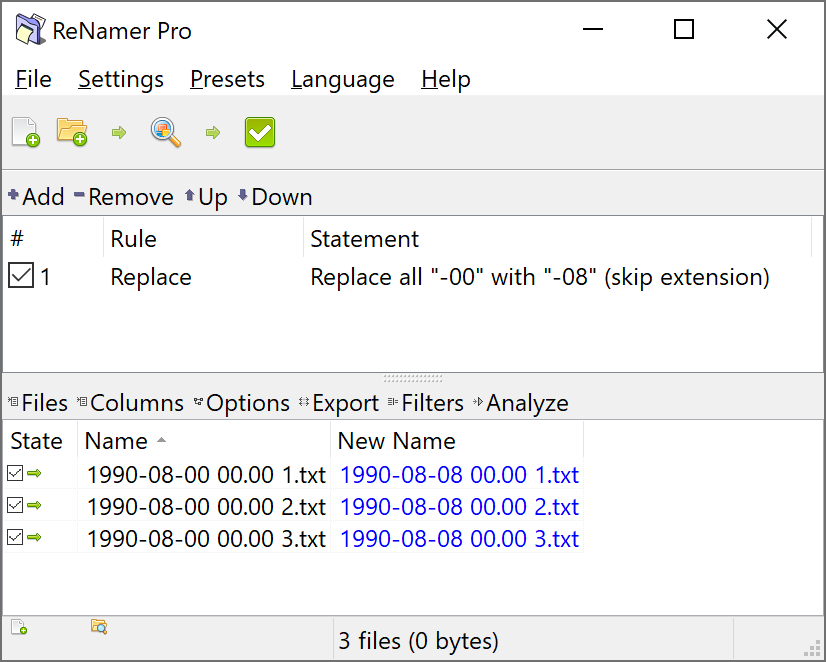826x662 pixels.
Task: Open the Export dropdown menu
Action: (339, 403)
